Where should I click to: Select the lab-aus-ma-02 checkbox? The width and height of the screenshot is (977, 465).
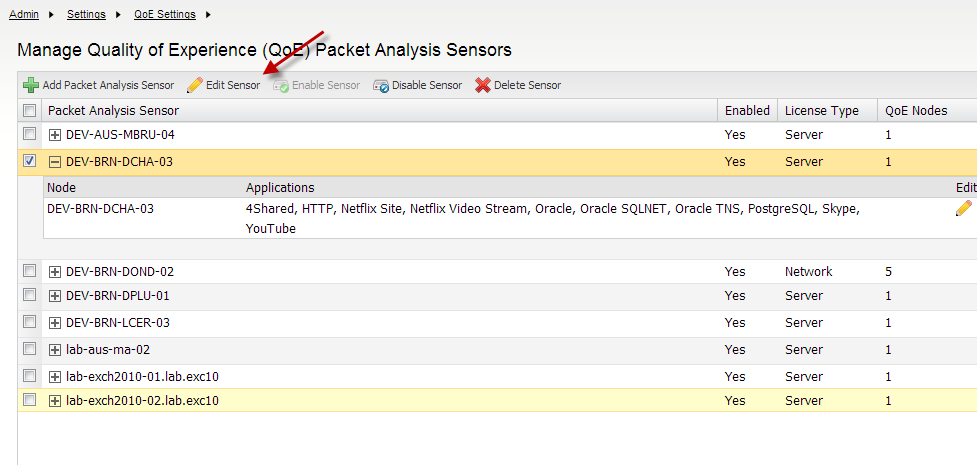click(x=30, y=349)
